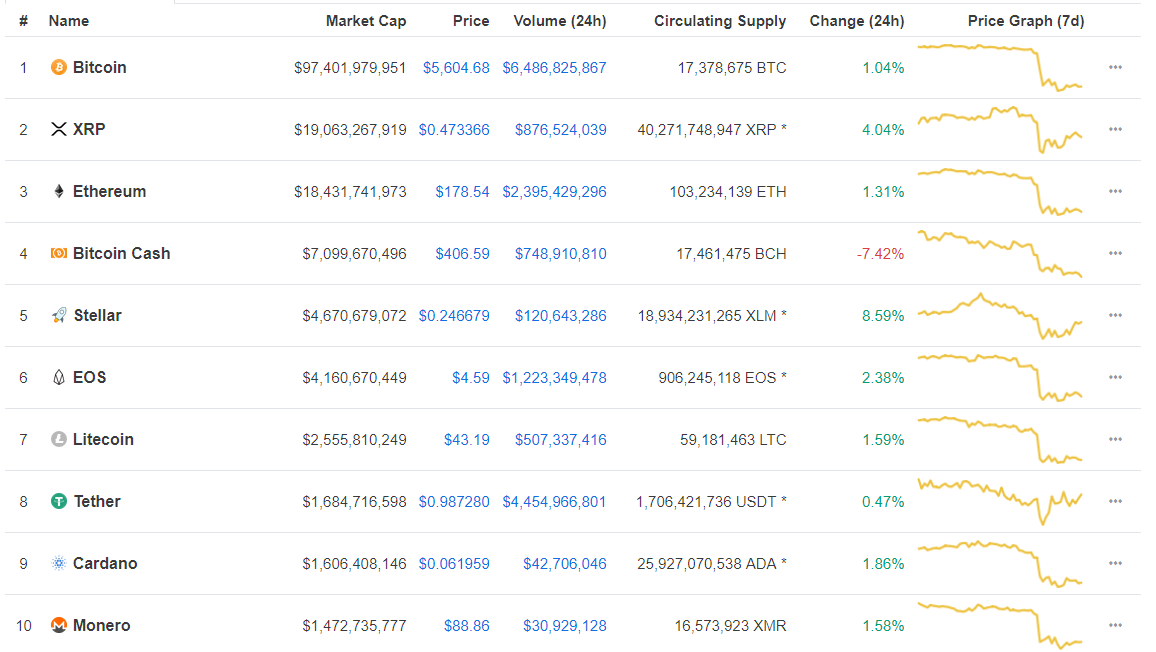Open the Litecoin name link

103,440
